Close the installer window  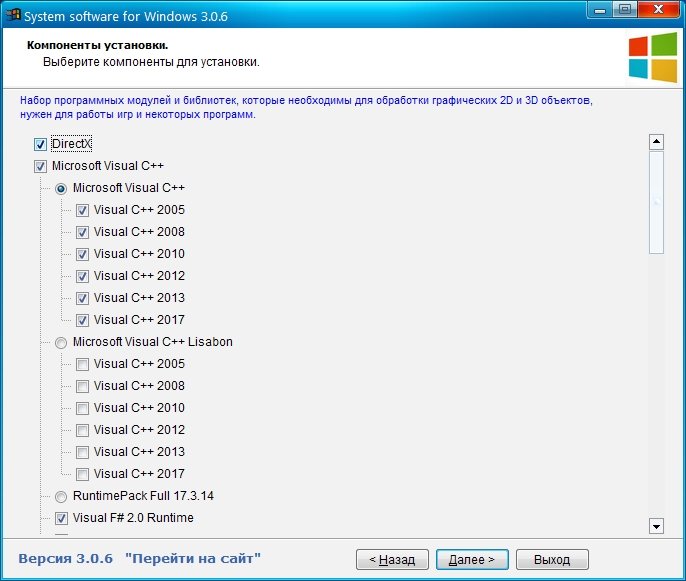pyautogui.click(x=658, y=9)
